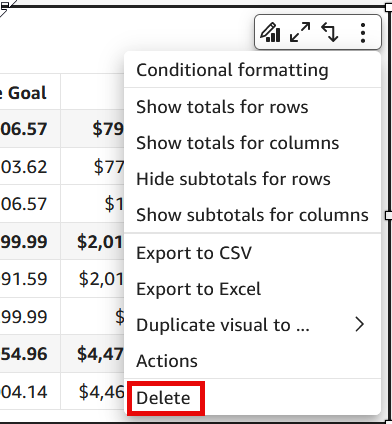This screenshot has height=424, width=392.
Task: Select the bold cell $4,47
Action: (92, 354)
